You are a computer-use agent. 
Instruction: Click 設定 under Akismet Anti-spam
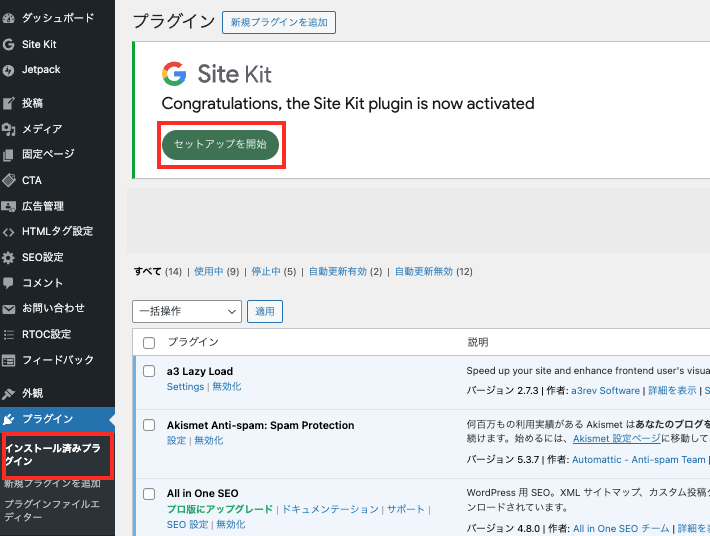tap(177, 440)
